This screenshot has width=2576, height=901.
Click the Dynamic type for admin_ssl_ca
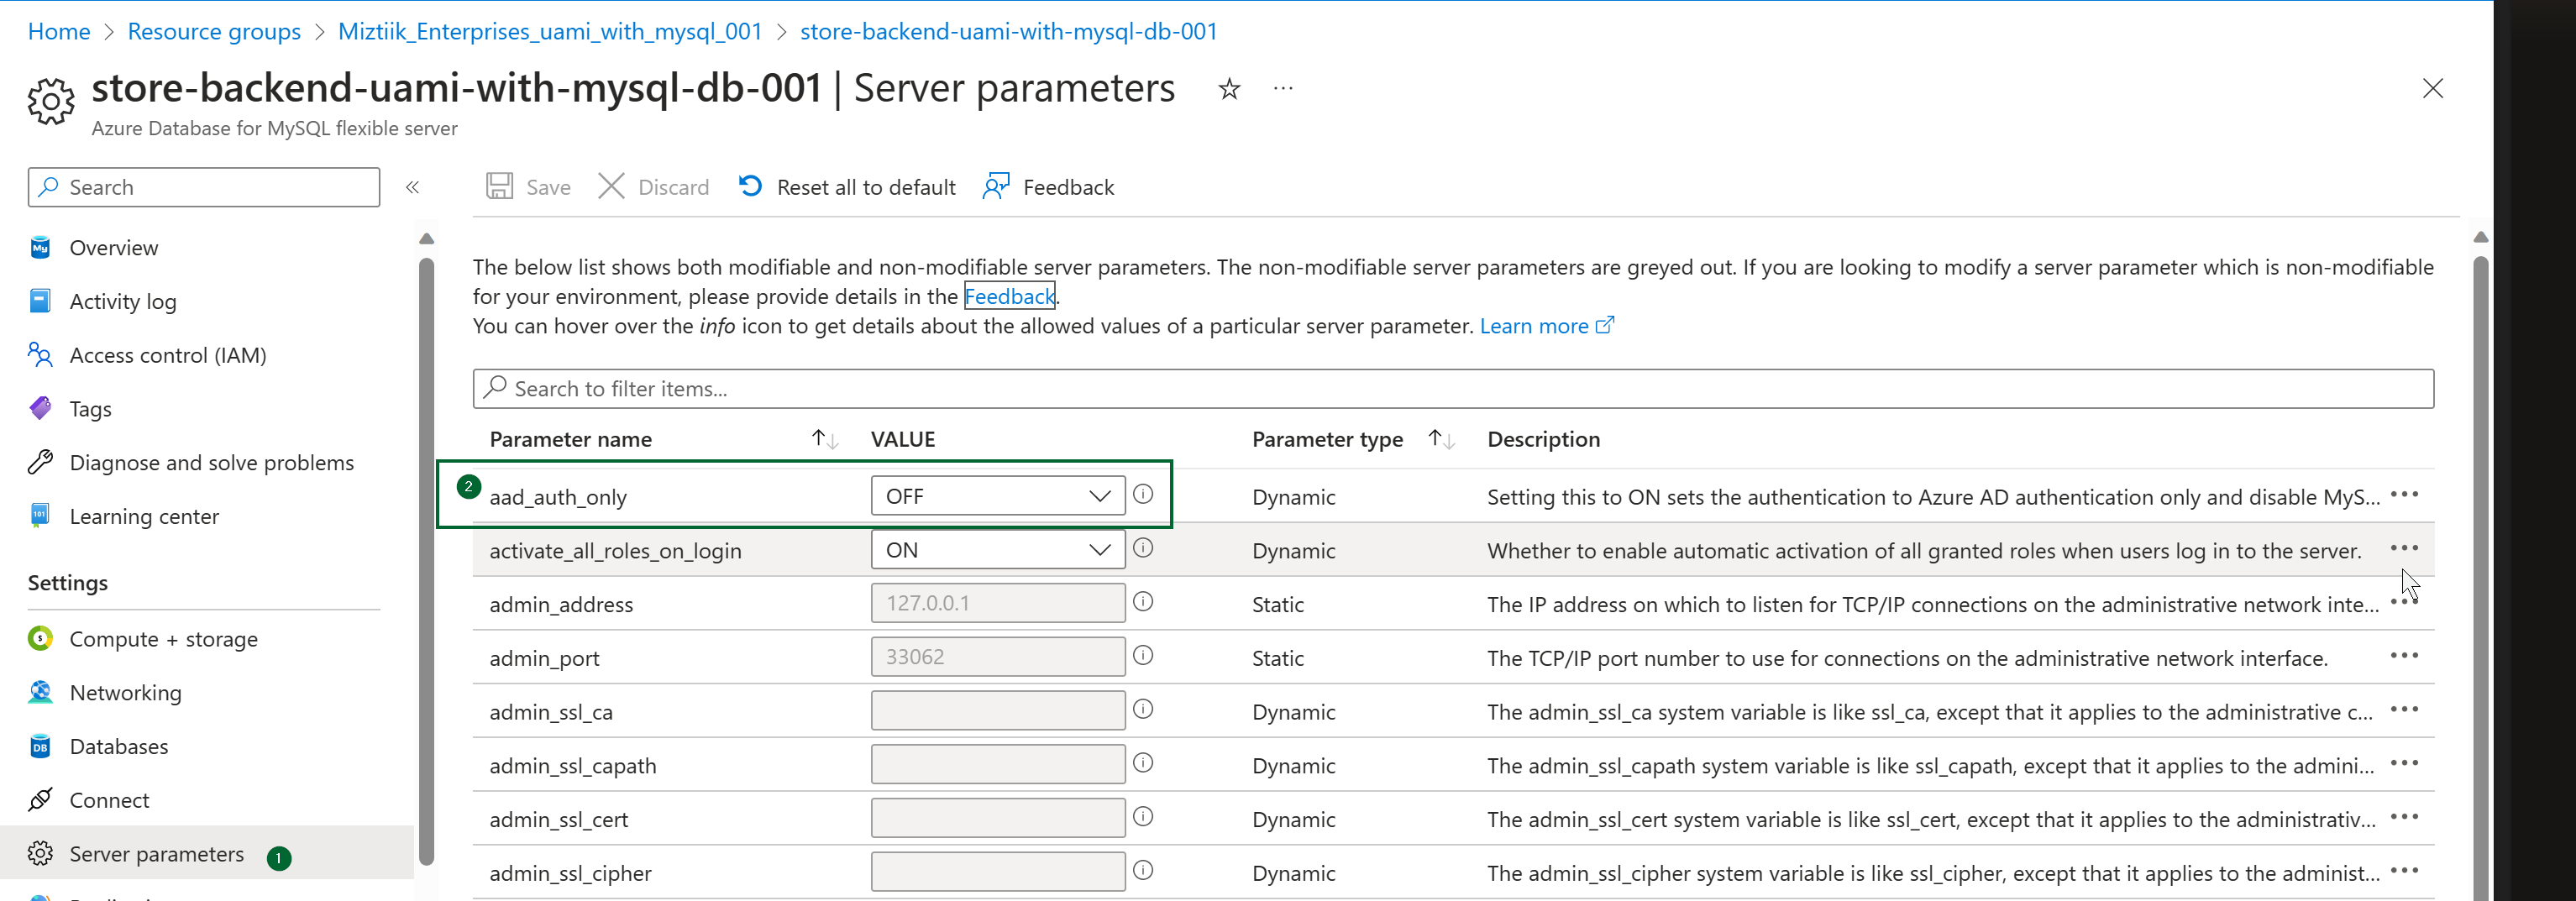coord(1293,712)
